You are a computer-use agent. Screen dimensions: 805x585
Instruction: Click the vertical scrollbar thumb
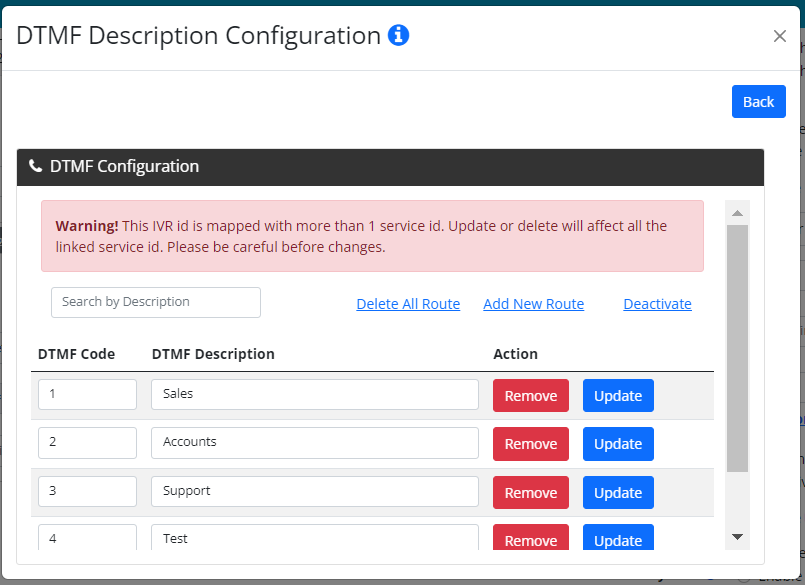pos(737,348)
